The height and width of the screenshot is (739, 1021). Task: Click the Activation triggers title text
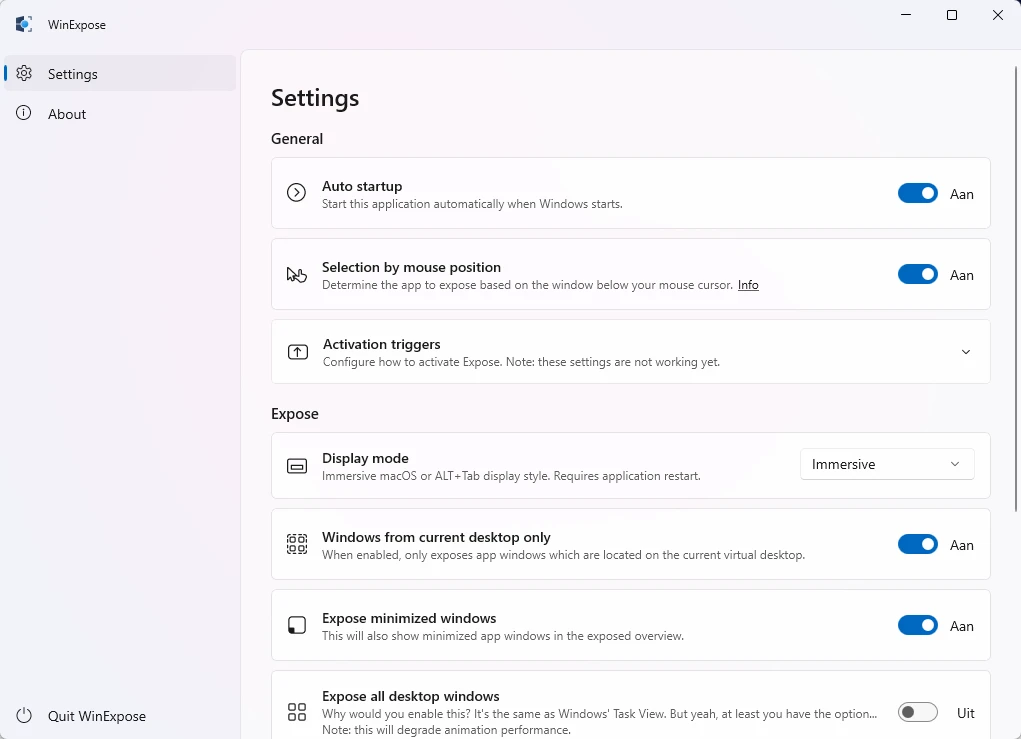382,344
